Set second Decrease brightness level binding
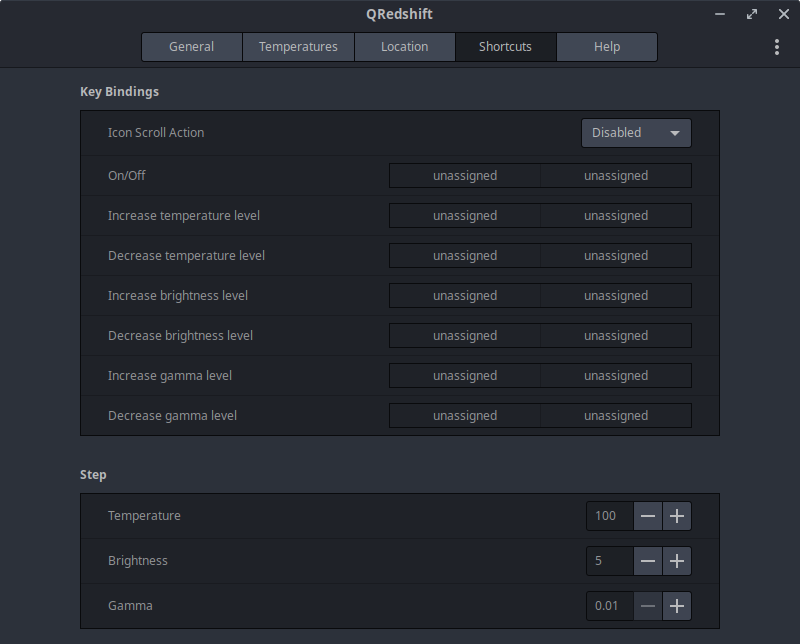The width and height of the screenshot is (800, 644). [x=616, y=336]
